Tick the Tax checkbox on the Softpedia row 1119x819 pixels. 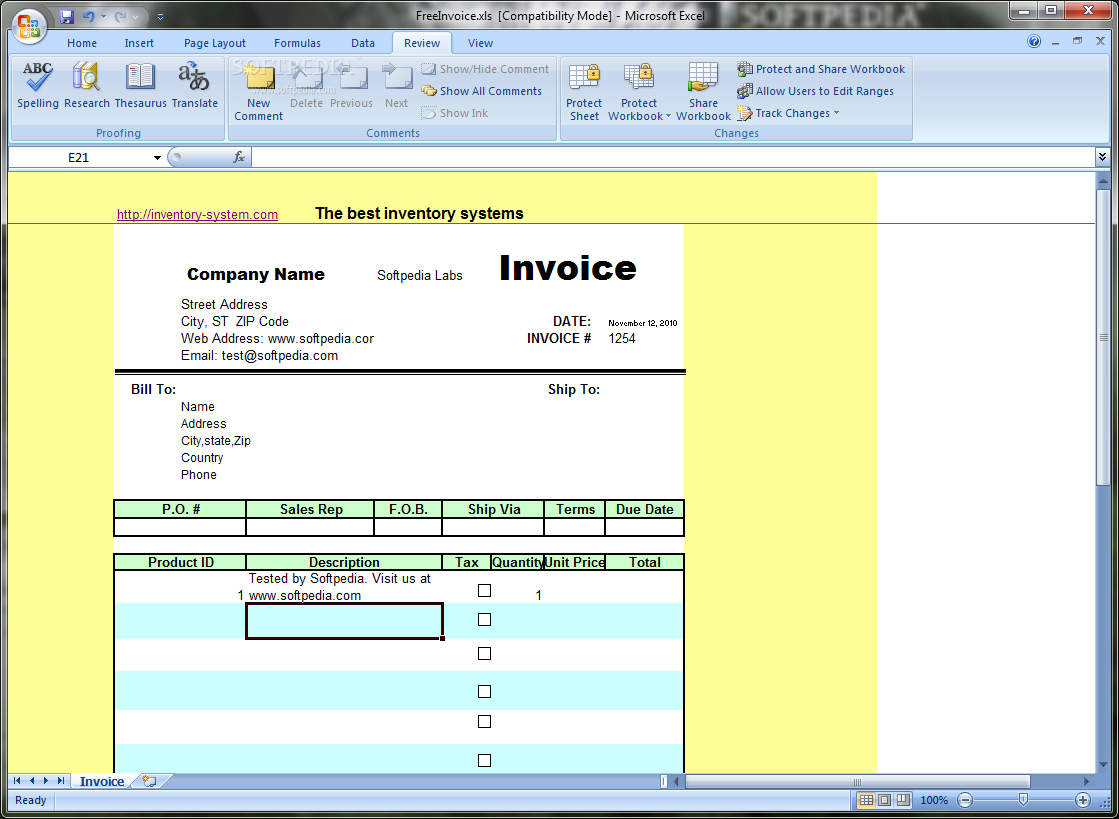(485, 590)
